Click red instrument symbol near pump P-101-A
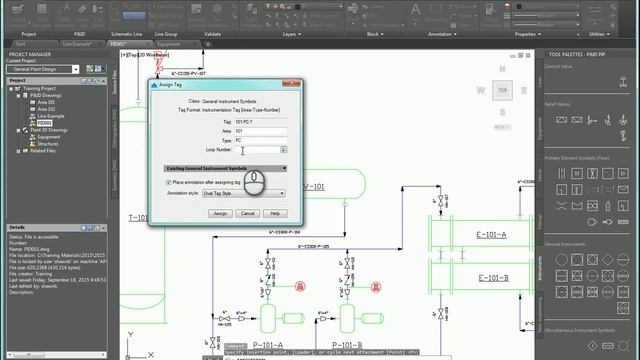 pos(300,287)
